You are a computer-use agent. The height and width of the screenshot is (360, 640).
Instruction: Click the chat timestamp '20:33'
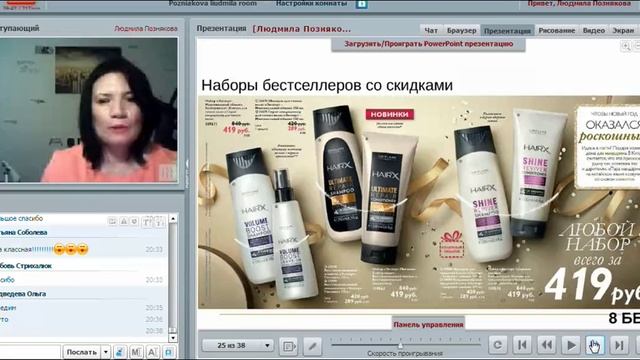click(x=154, y=249)
